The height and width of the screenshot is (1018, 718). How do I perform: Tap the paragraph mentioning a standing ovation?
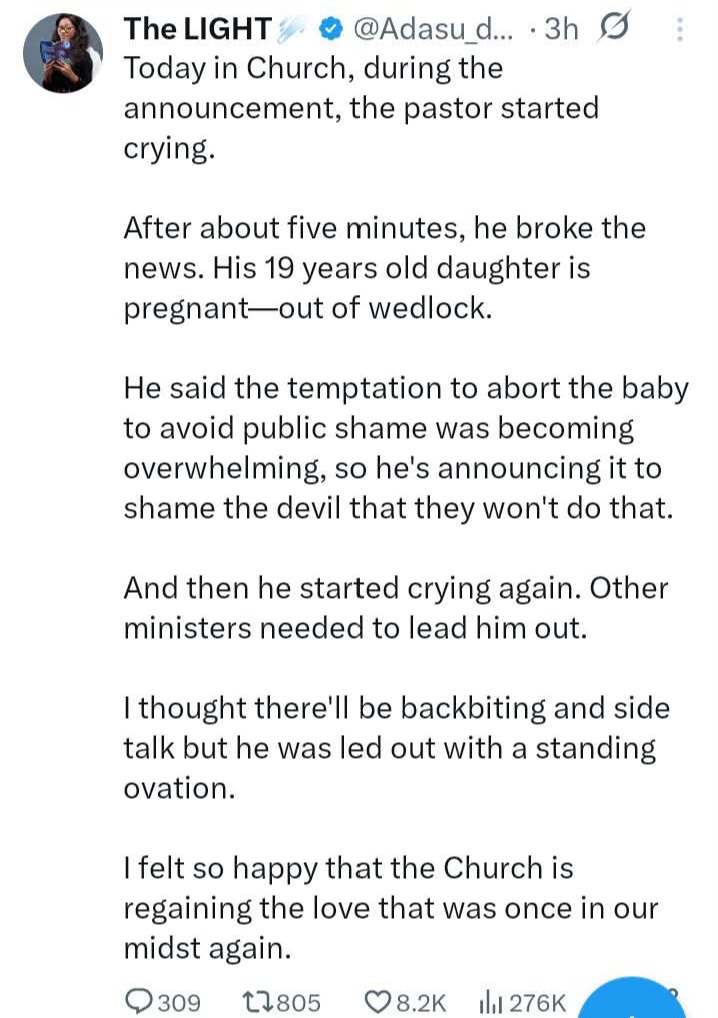coord(396,748)
